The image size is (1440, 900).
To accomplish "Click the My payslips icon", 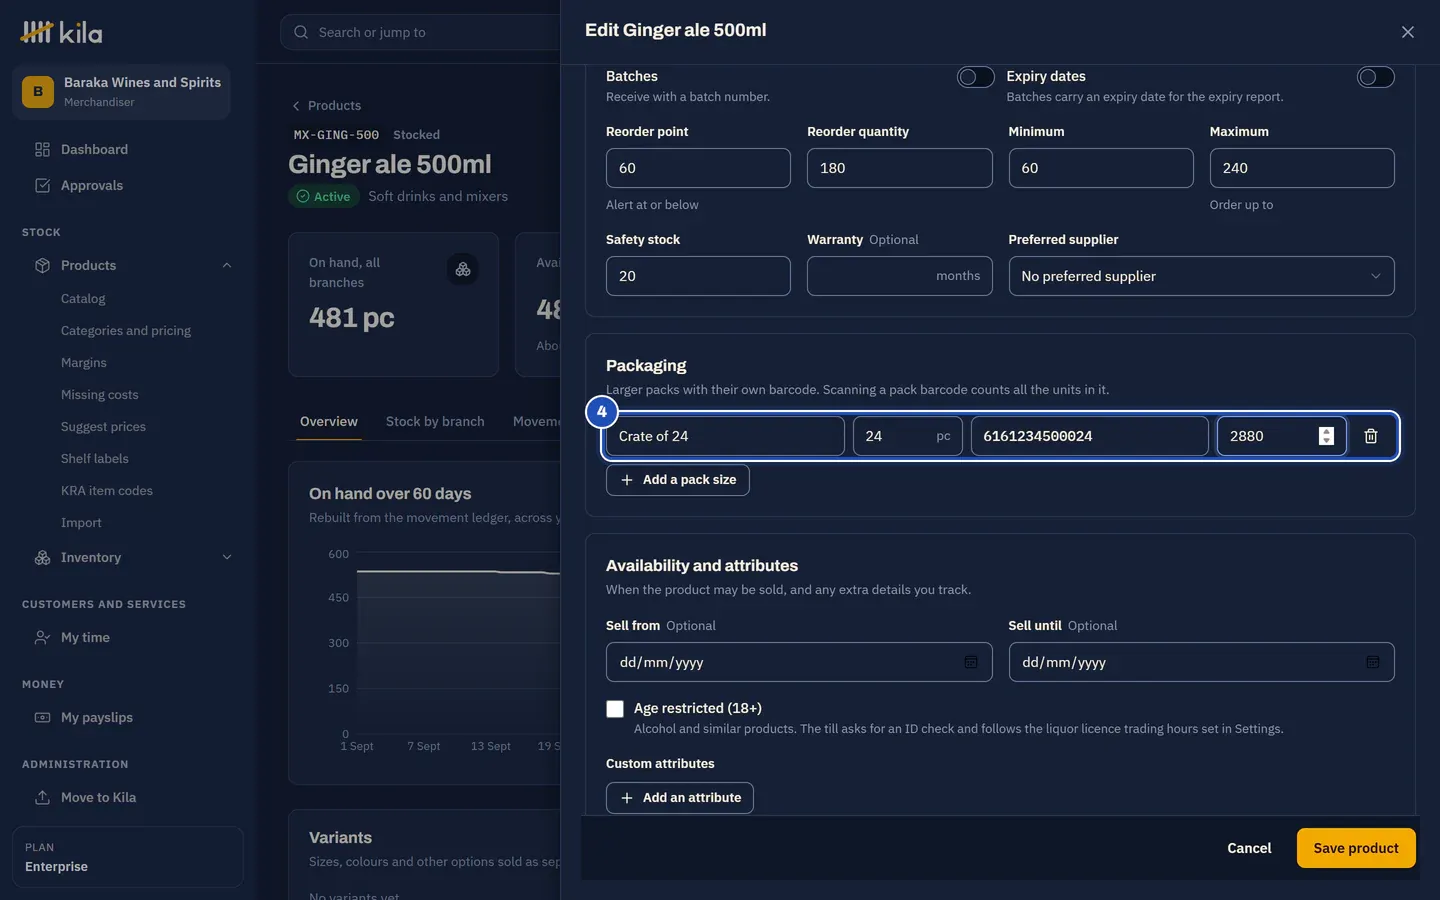I will click(42, 717).
